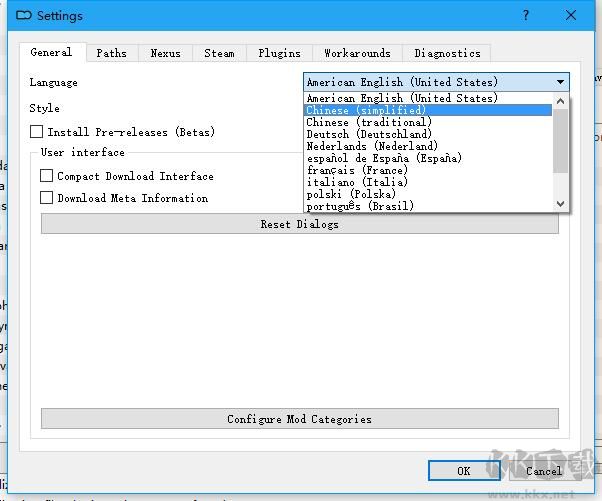Switch to the Paths tab
This screenshot has height=501, width=602.
[111, 53]
